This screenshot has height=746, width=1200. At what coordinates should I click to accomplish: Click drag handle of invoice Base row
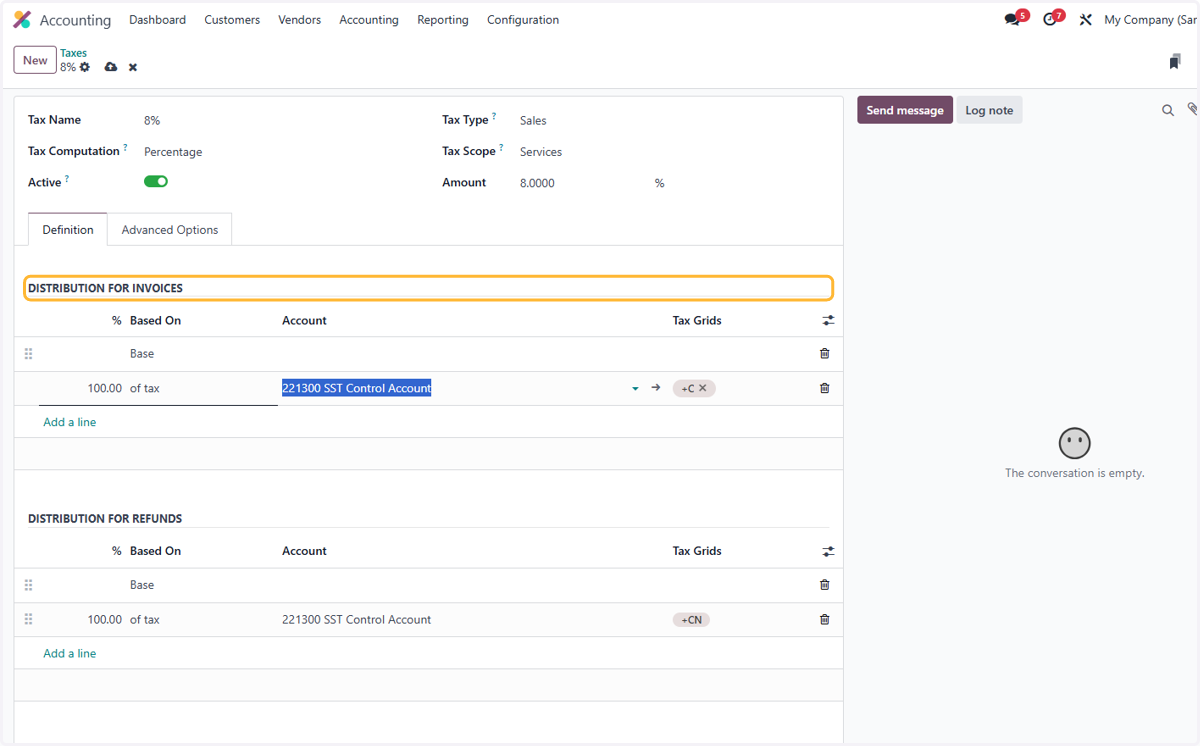(28, 354)
